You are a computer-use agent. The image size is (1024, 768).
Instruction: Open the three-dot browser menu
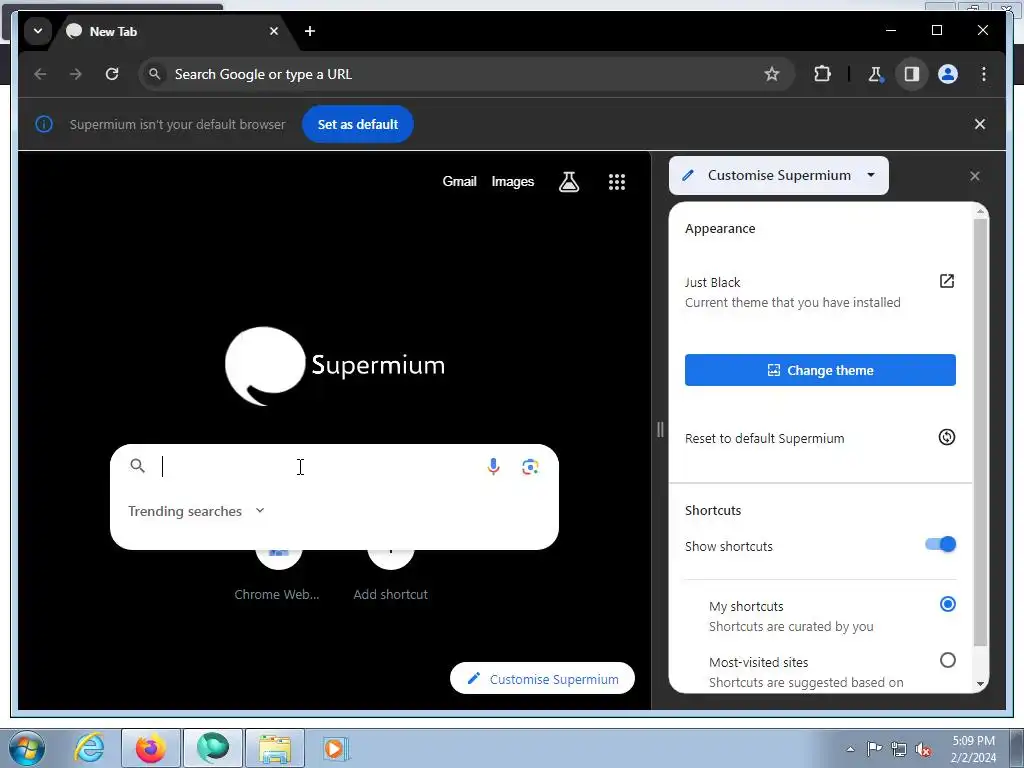tap(984, 74)
